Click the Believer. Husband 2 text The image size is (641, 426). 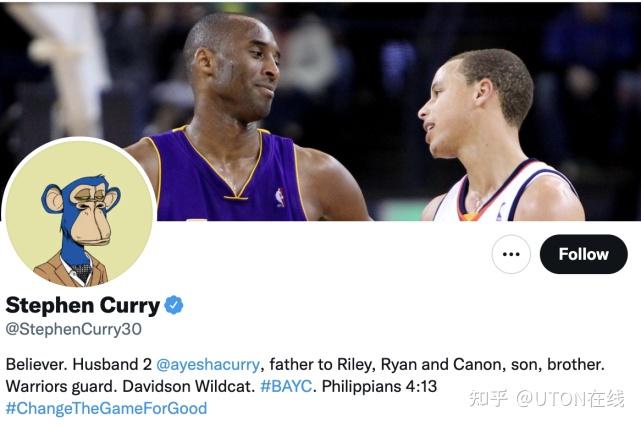[79, 364]
